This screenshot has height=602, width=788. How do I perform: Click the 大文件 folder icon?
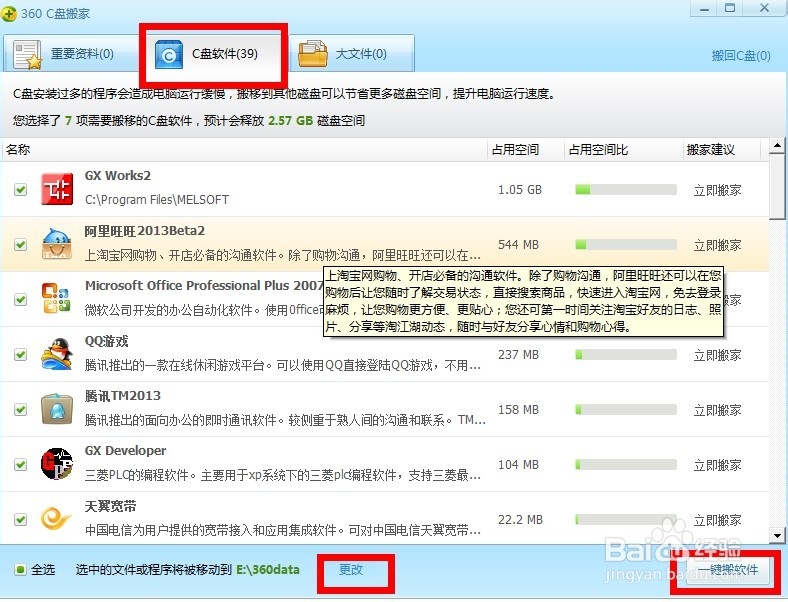pyautogui.click(x=313, y=54)
